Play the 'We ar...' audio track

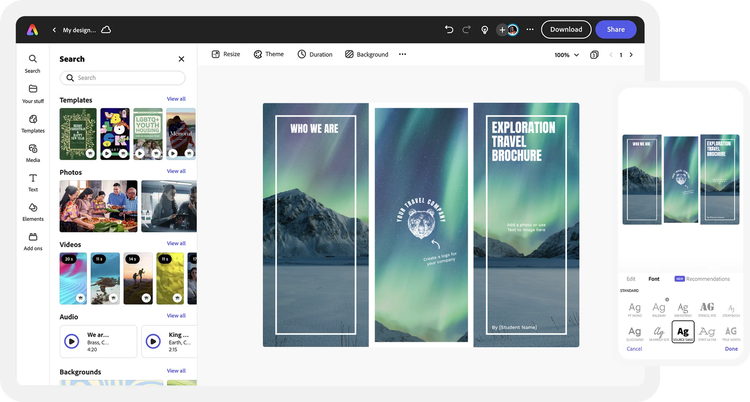(72, 341)
